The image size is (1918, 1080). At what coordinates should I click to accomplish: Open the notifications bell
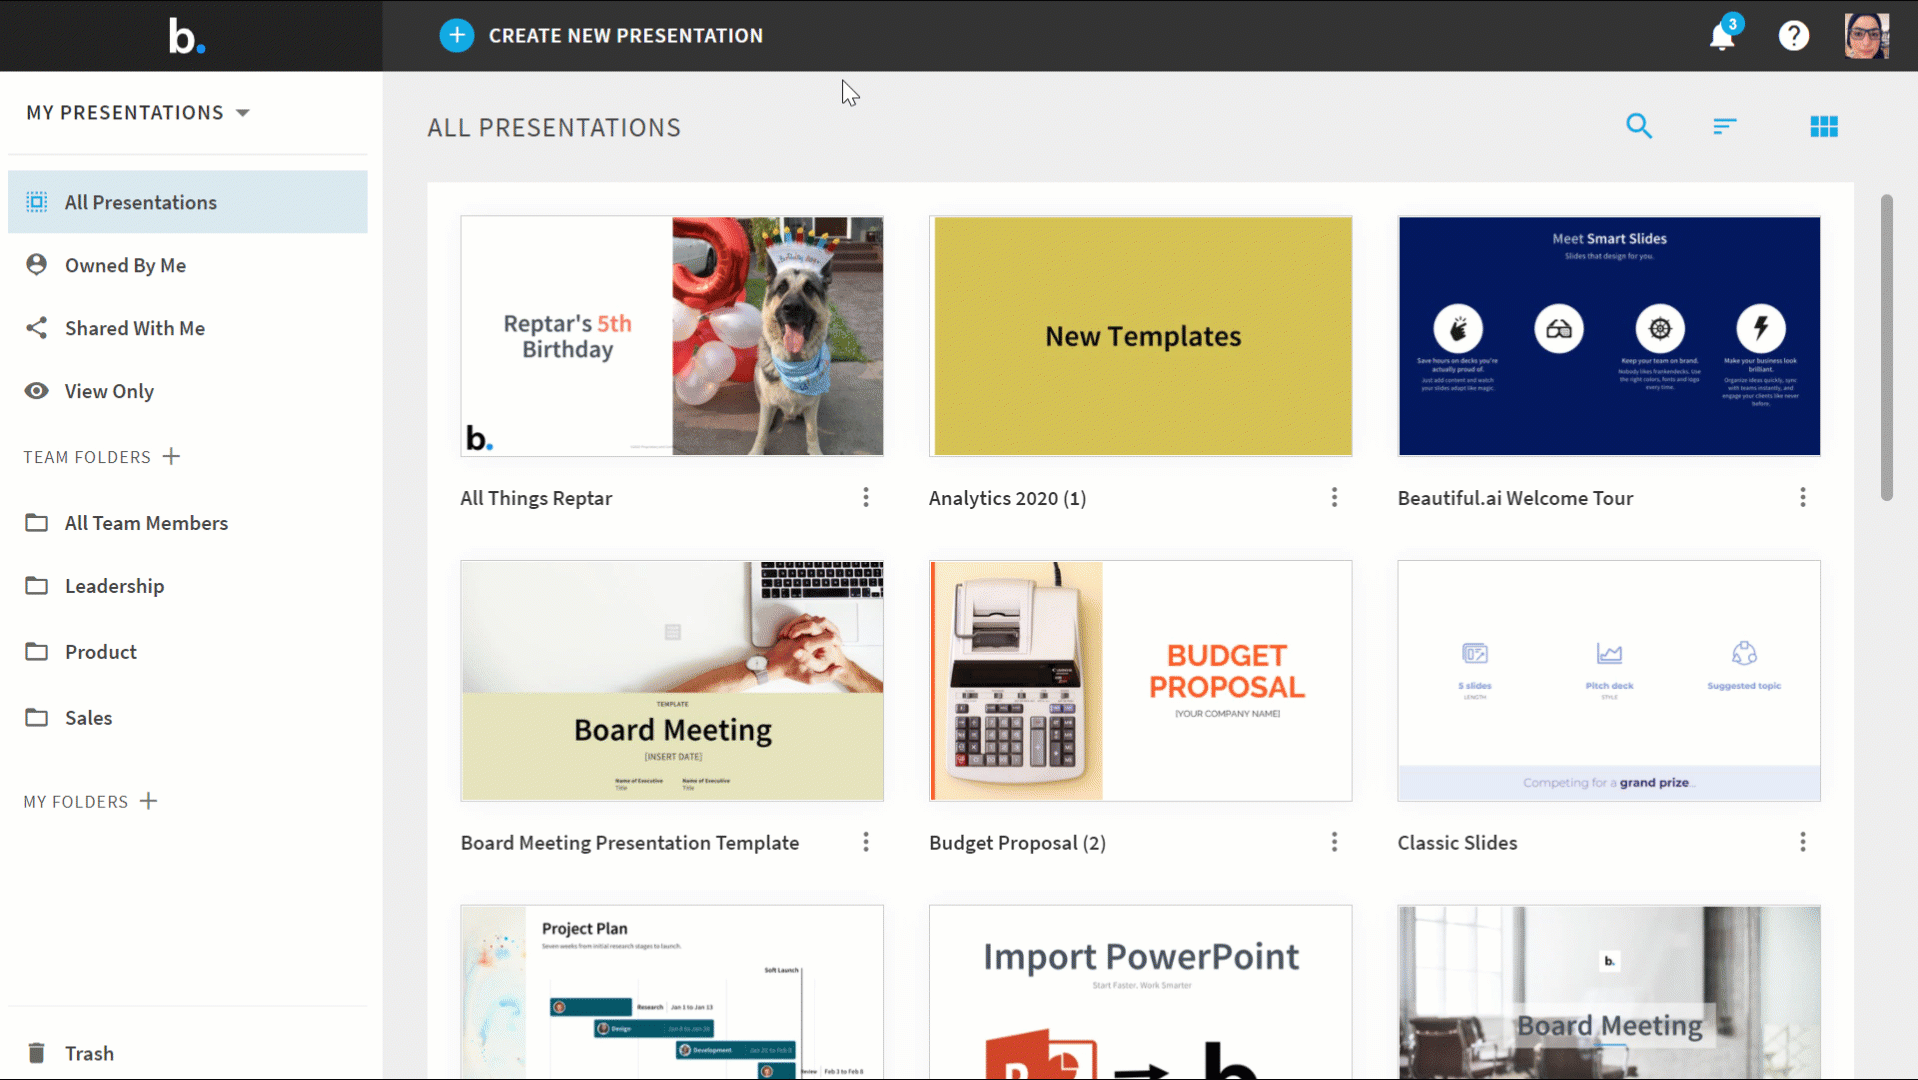1723,36
